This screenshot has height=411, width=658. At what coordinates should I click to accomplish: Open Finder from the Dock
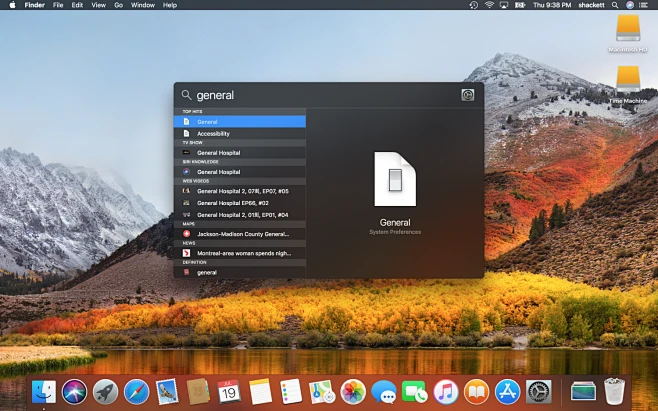(44, 392)
